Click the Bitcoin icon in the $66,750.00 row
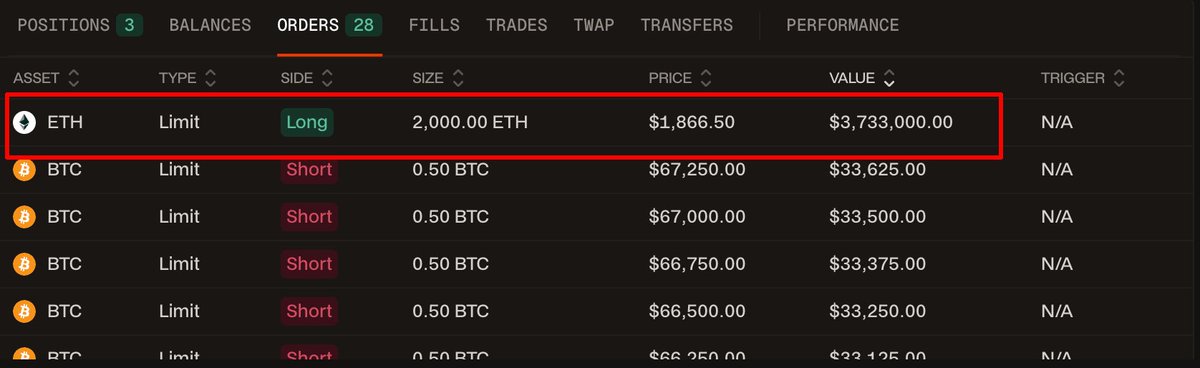The image size is (1200, 368). tap(23, 264)
